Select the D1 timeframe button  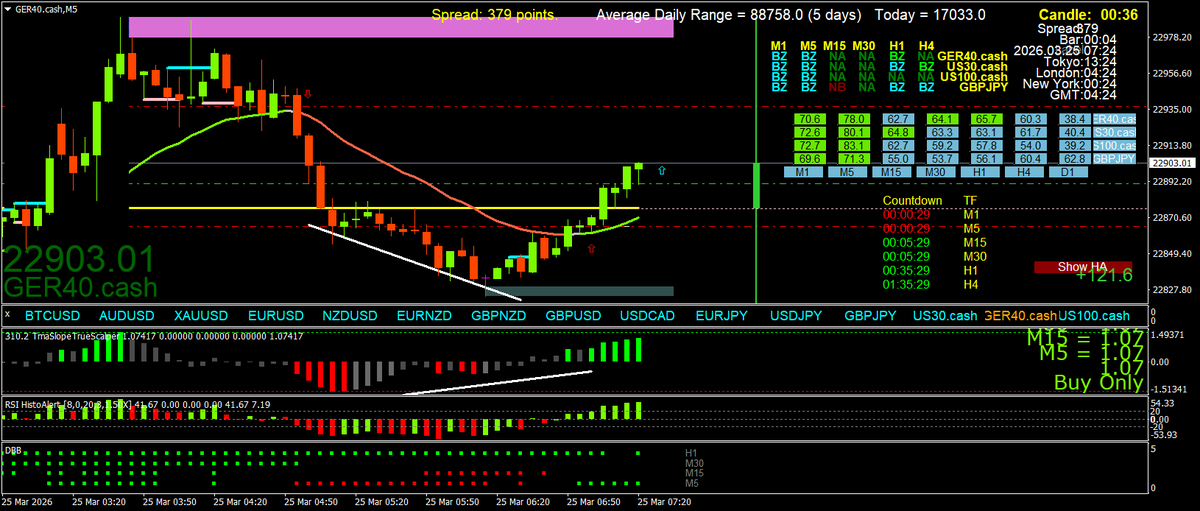click(1067, 173)
